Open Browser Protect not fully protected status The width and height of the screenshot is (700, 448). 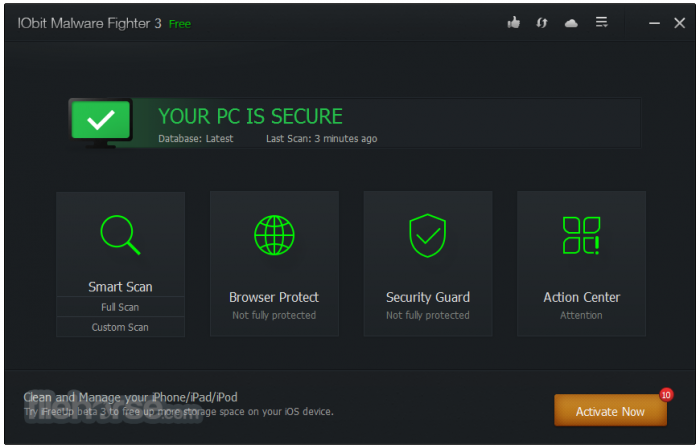[x=274, y=315]
